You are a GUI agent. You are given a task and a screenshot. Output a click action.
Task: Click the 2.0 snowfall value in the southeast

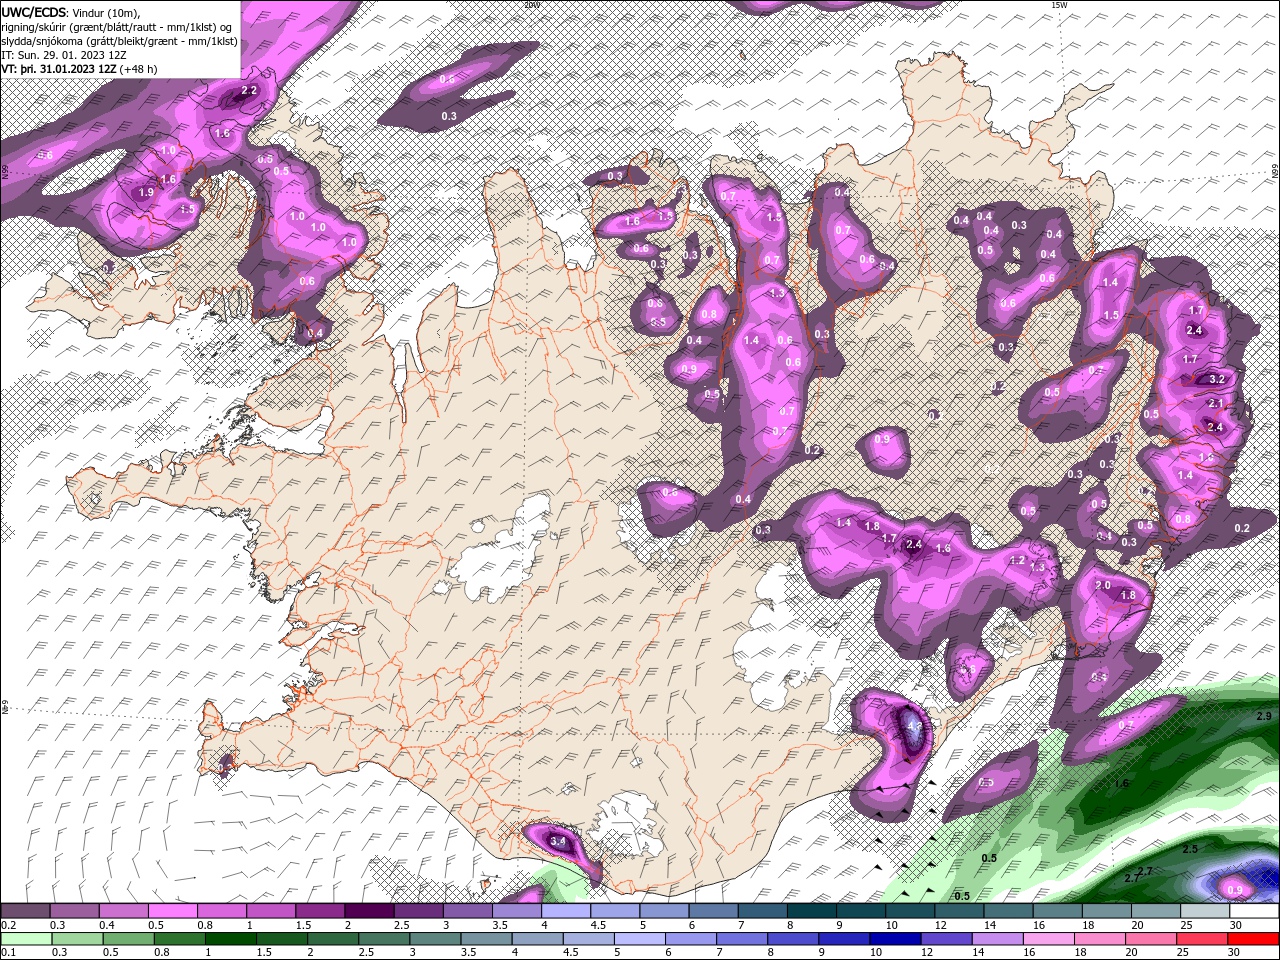pyautogui.click(x=1103, y=585)
